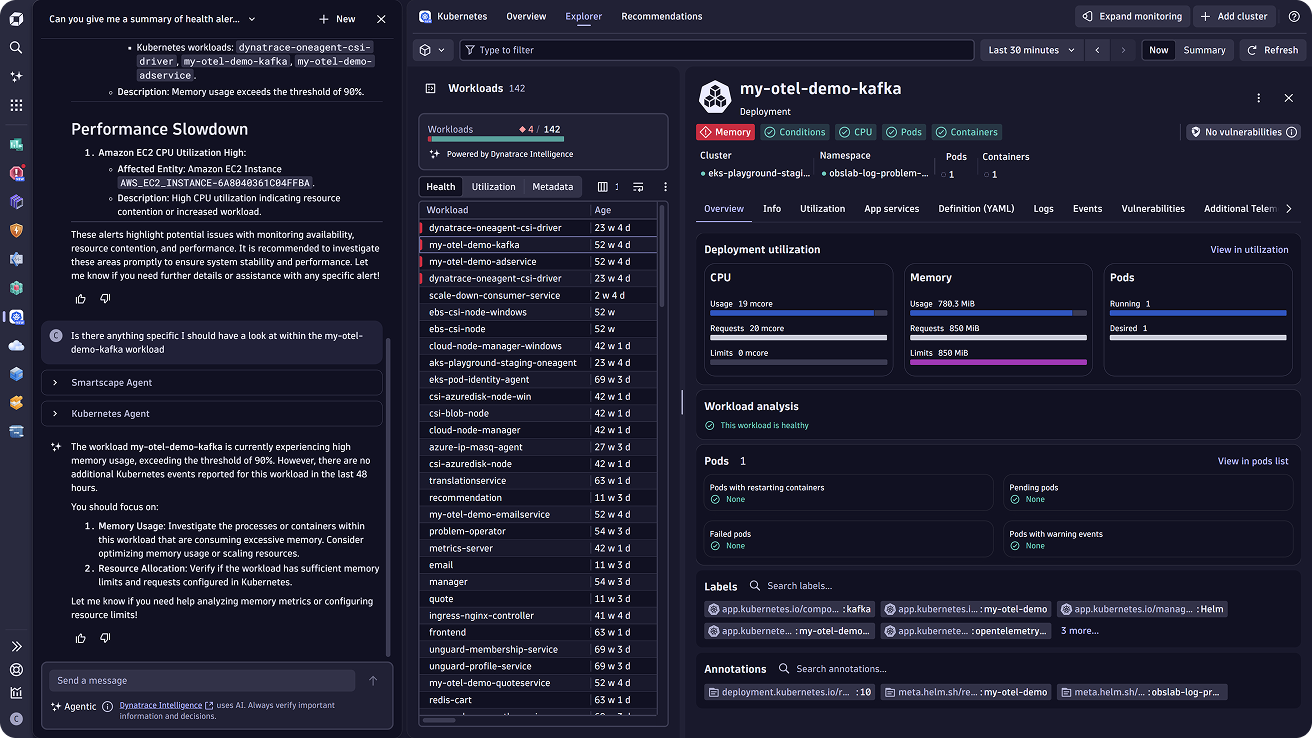The height and width of the screenshot is (738, 1312).
Task: Click thumbs down on the kafka response
Action: pyautogui.click(x=105, y=638)
